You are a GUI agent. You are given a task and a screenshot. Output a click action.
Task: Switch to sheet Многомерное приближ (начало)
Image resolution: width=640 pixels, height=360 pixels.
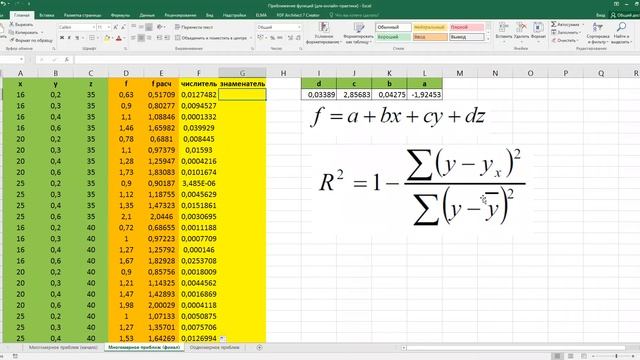(x=63, y=347)
